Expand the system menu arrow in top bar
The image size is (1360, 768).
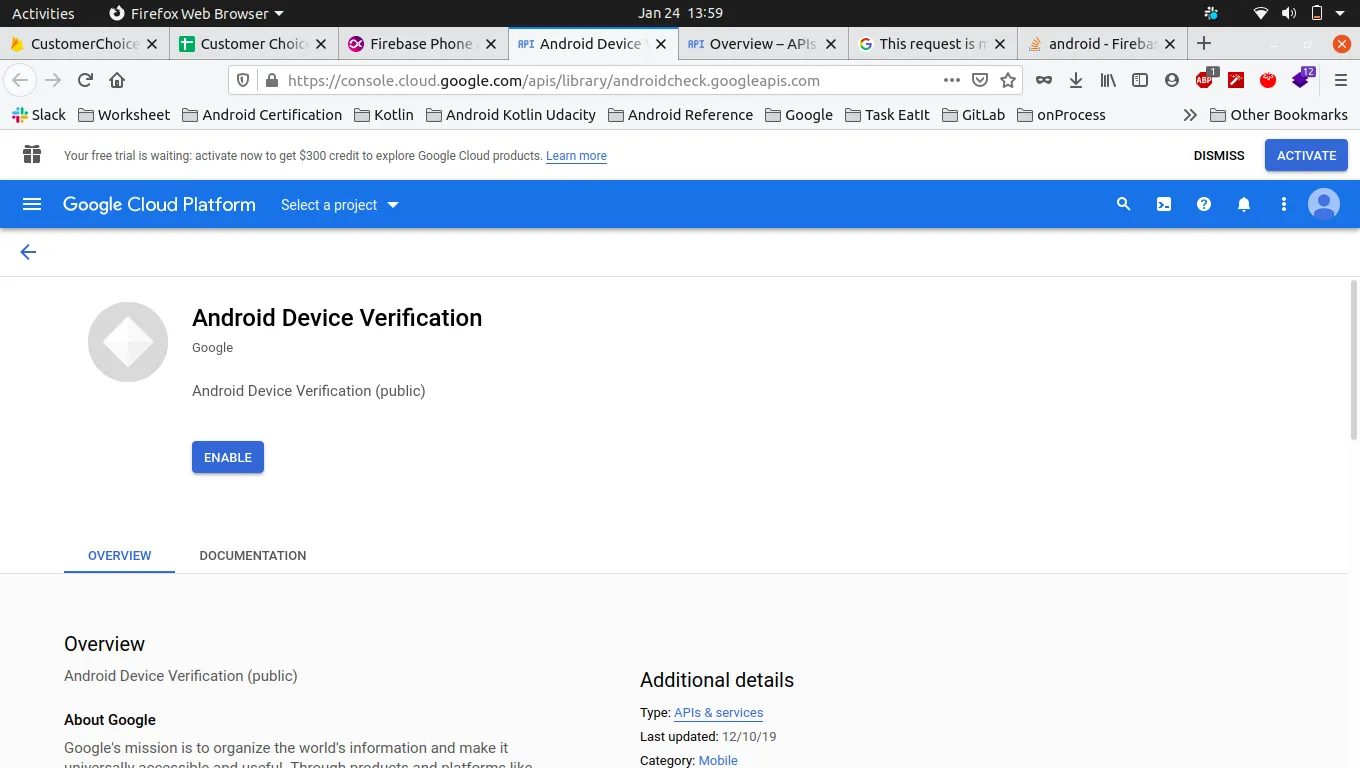tap(1342, 13)
